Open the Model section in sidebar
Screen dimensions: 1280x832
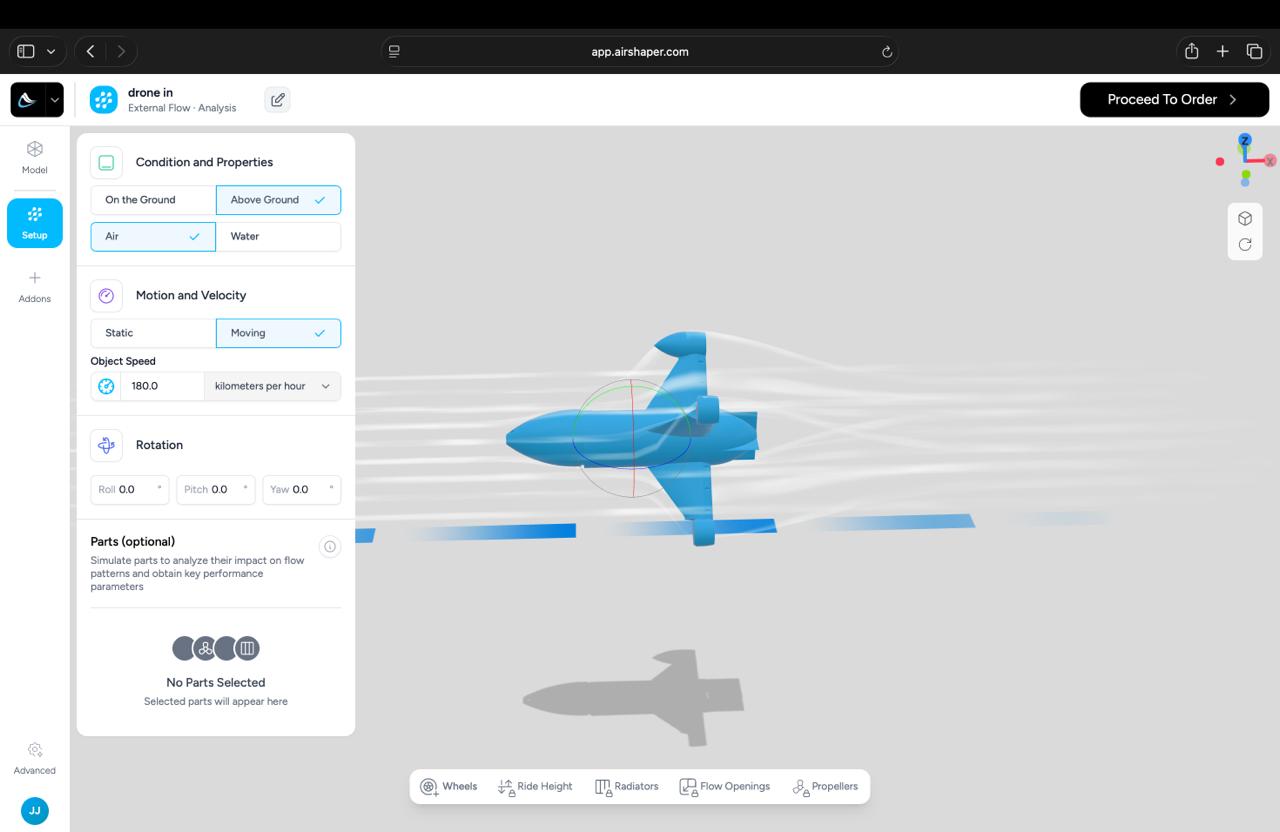coord(35,158)
